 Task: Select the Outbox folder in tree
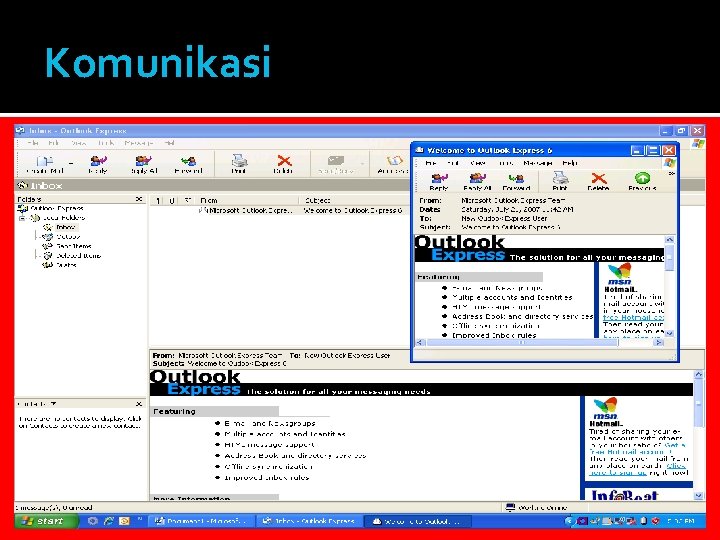[68, 237]
